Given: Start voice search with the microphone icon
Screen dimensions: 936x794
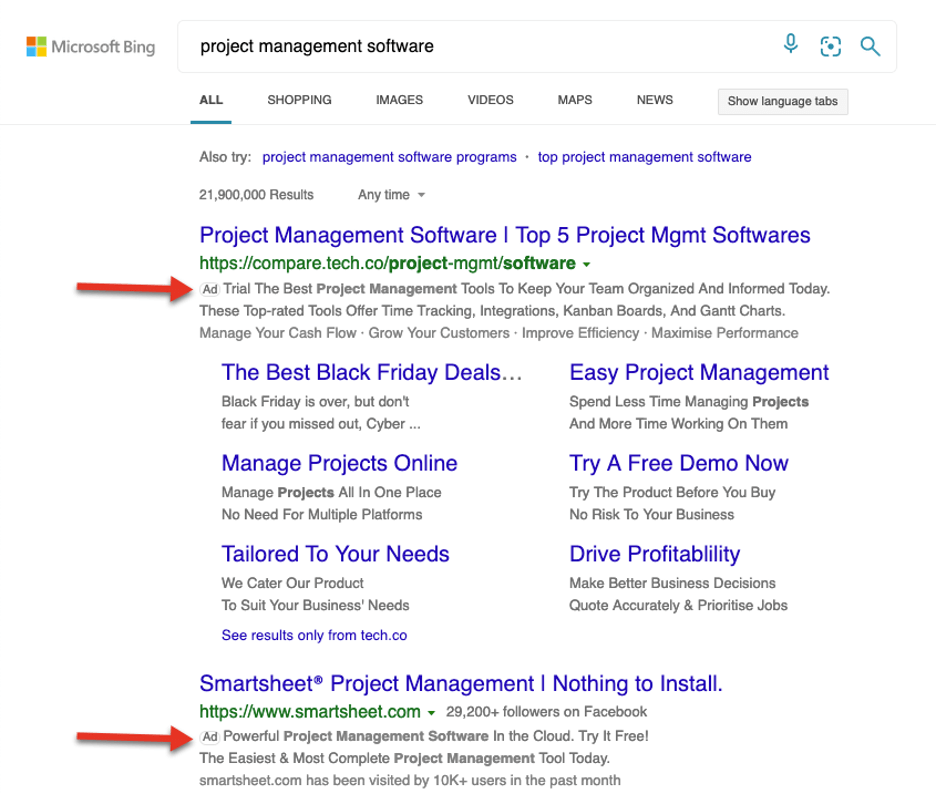Looking at the screenshot, I should click(x=791, y=44).
